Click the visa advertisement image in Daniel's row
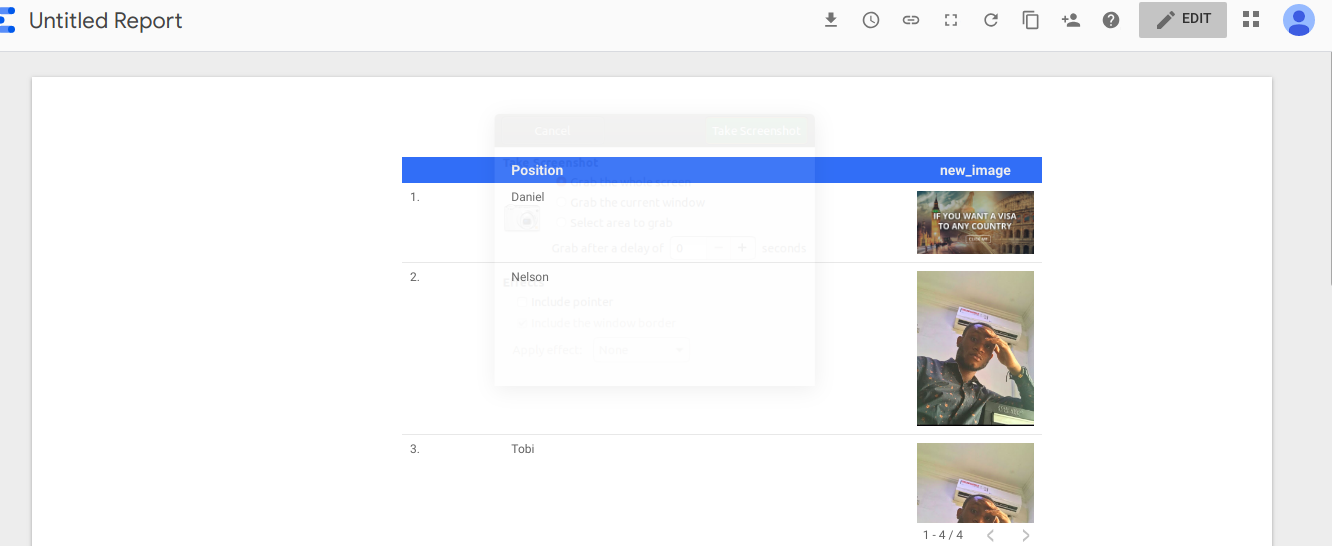The width and height of the screenshot is (1332, 546). (975, 223)
